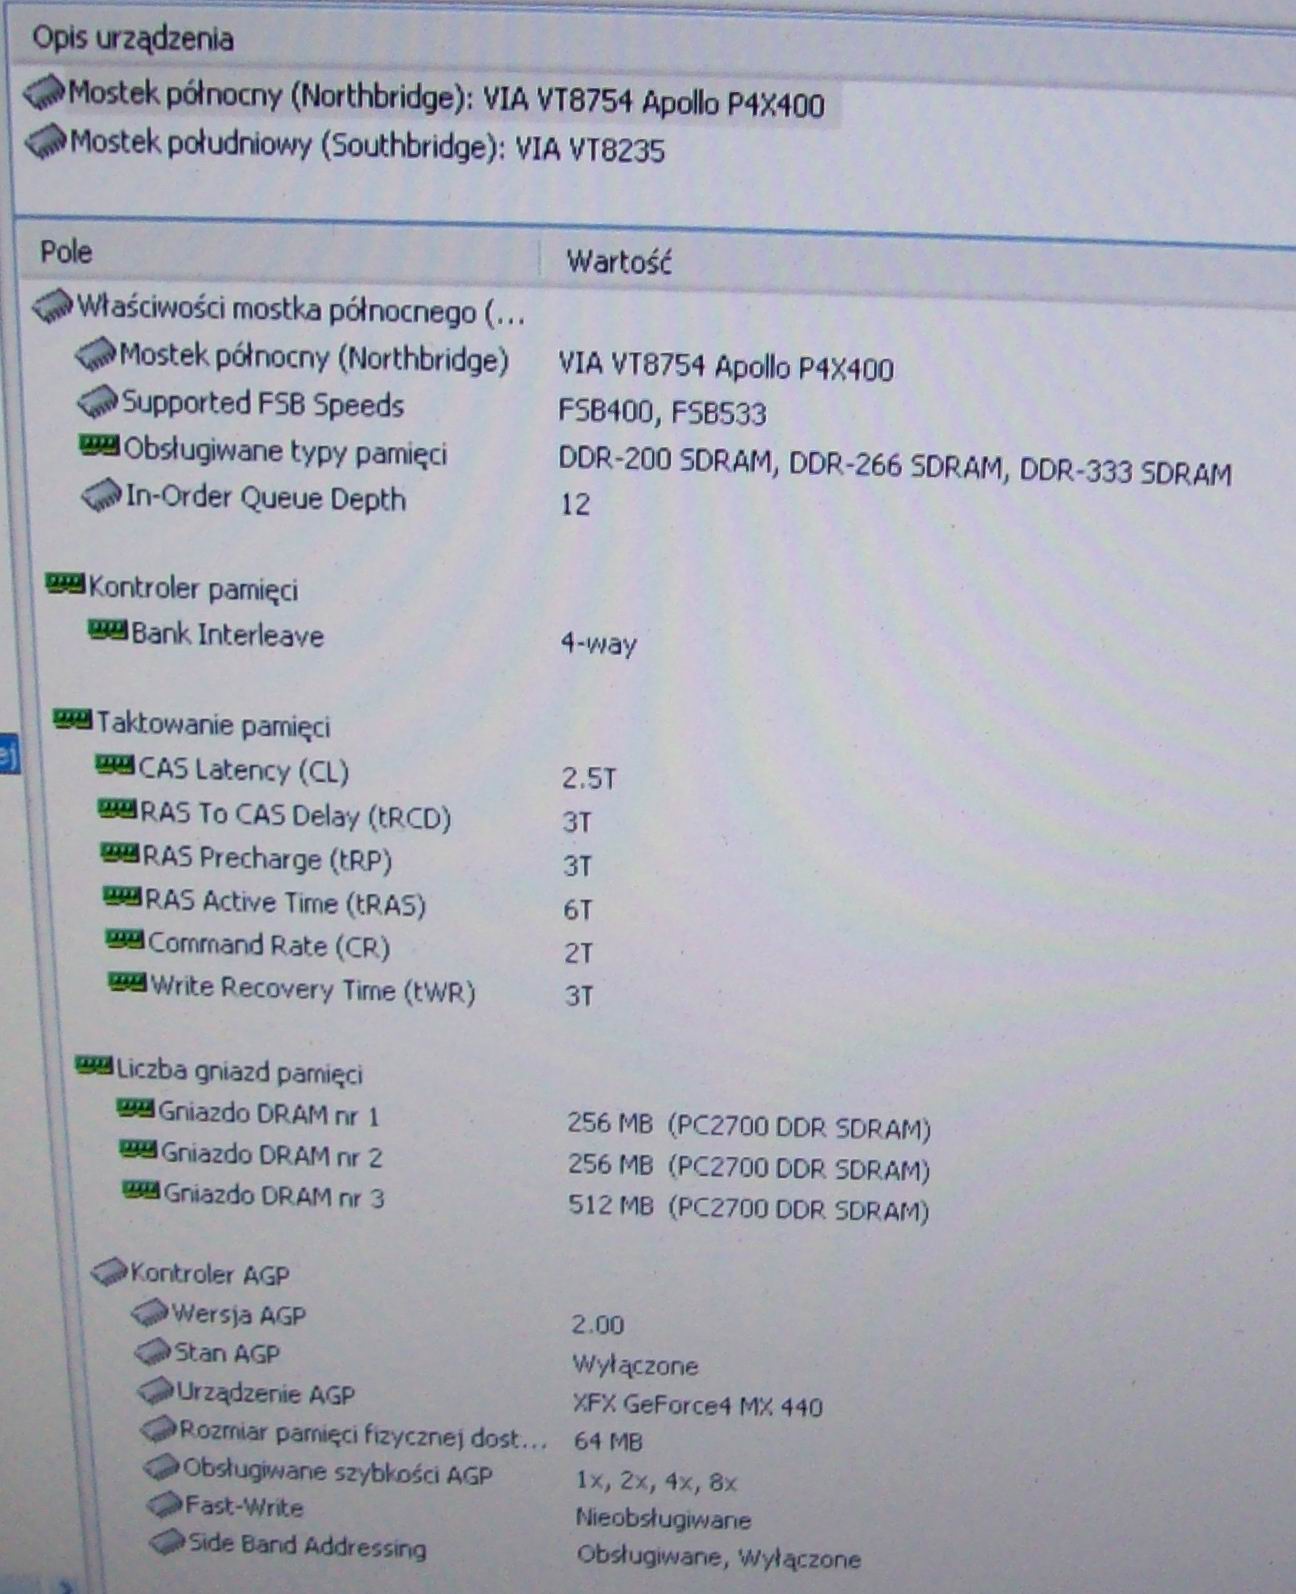Image resolution: width=1296 pixels, height=1594 pixels.
Task: Select Gniazdo DRAM nr 1 label
Action: [x=269, y=1113]
